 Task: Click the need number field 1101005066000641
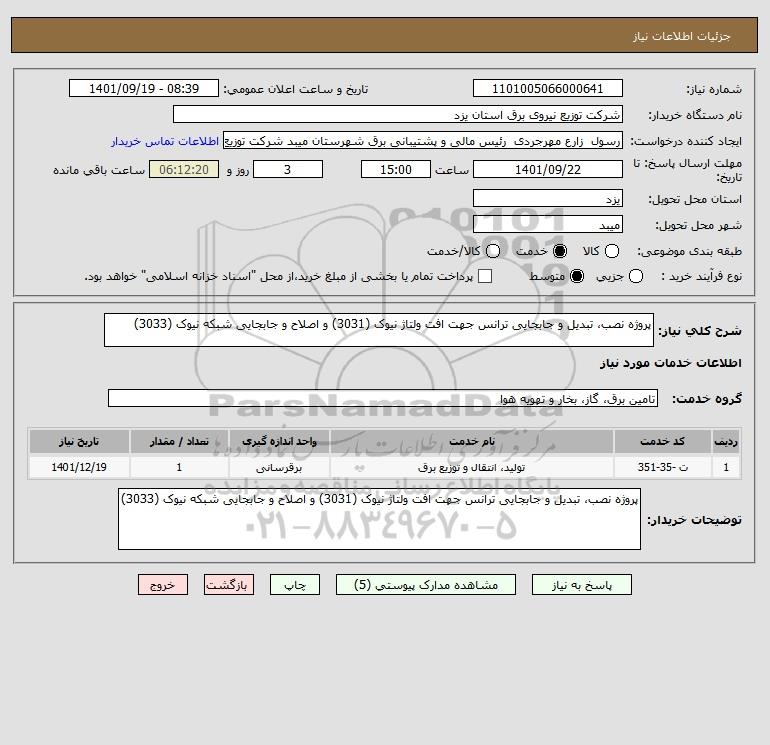pyautogui.click(x=548, y=89)
